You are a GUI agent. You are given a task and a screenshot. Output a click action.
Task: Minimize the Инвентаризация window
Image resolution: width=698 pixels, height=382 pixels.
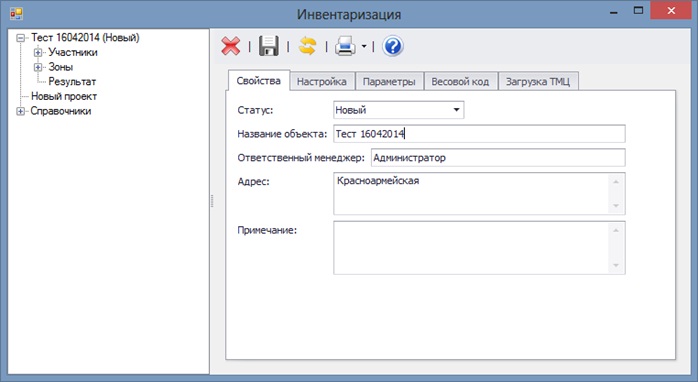pyautogui.click(x=614, y=12)
